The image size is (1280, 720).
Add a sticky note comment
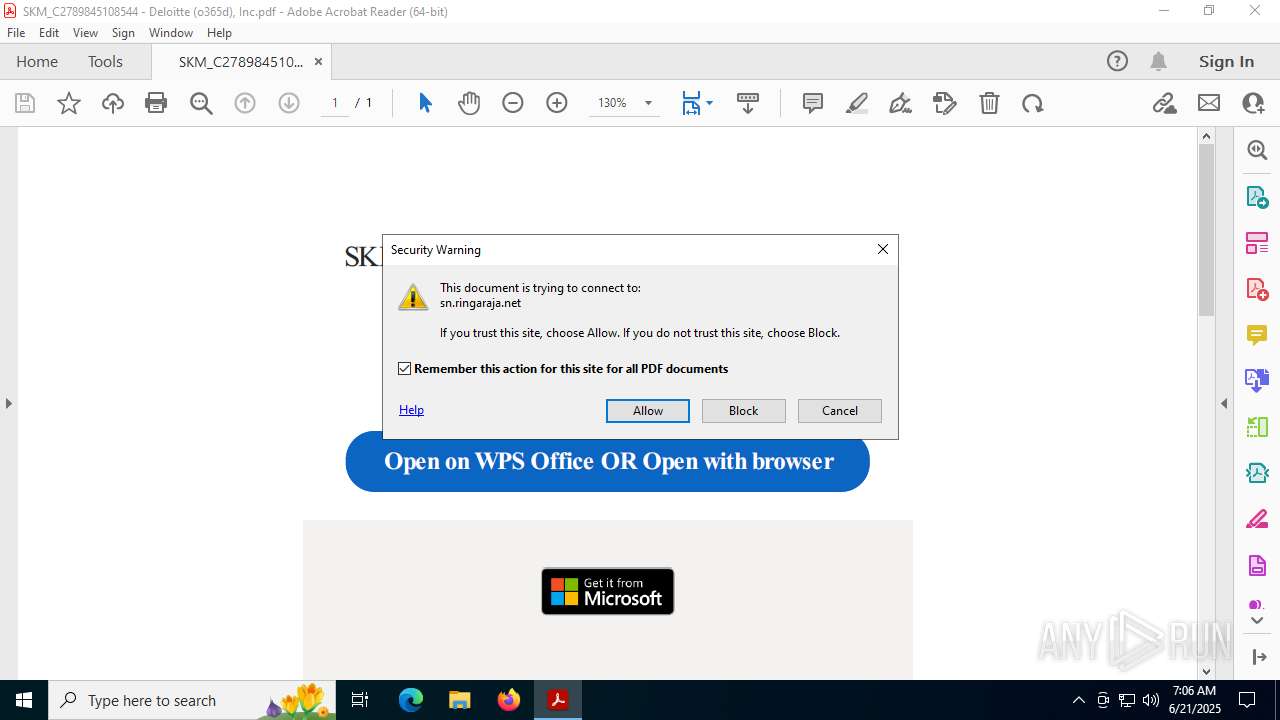[x=813, y=103]
